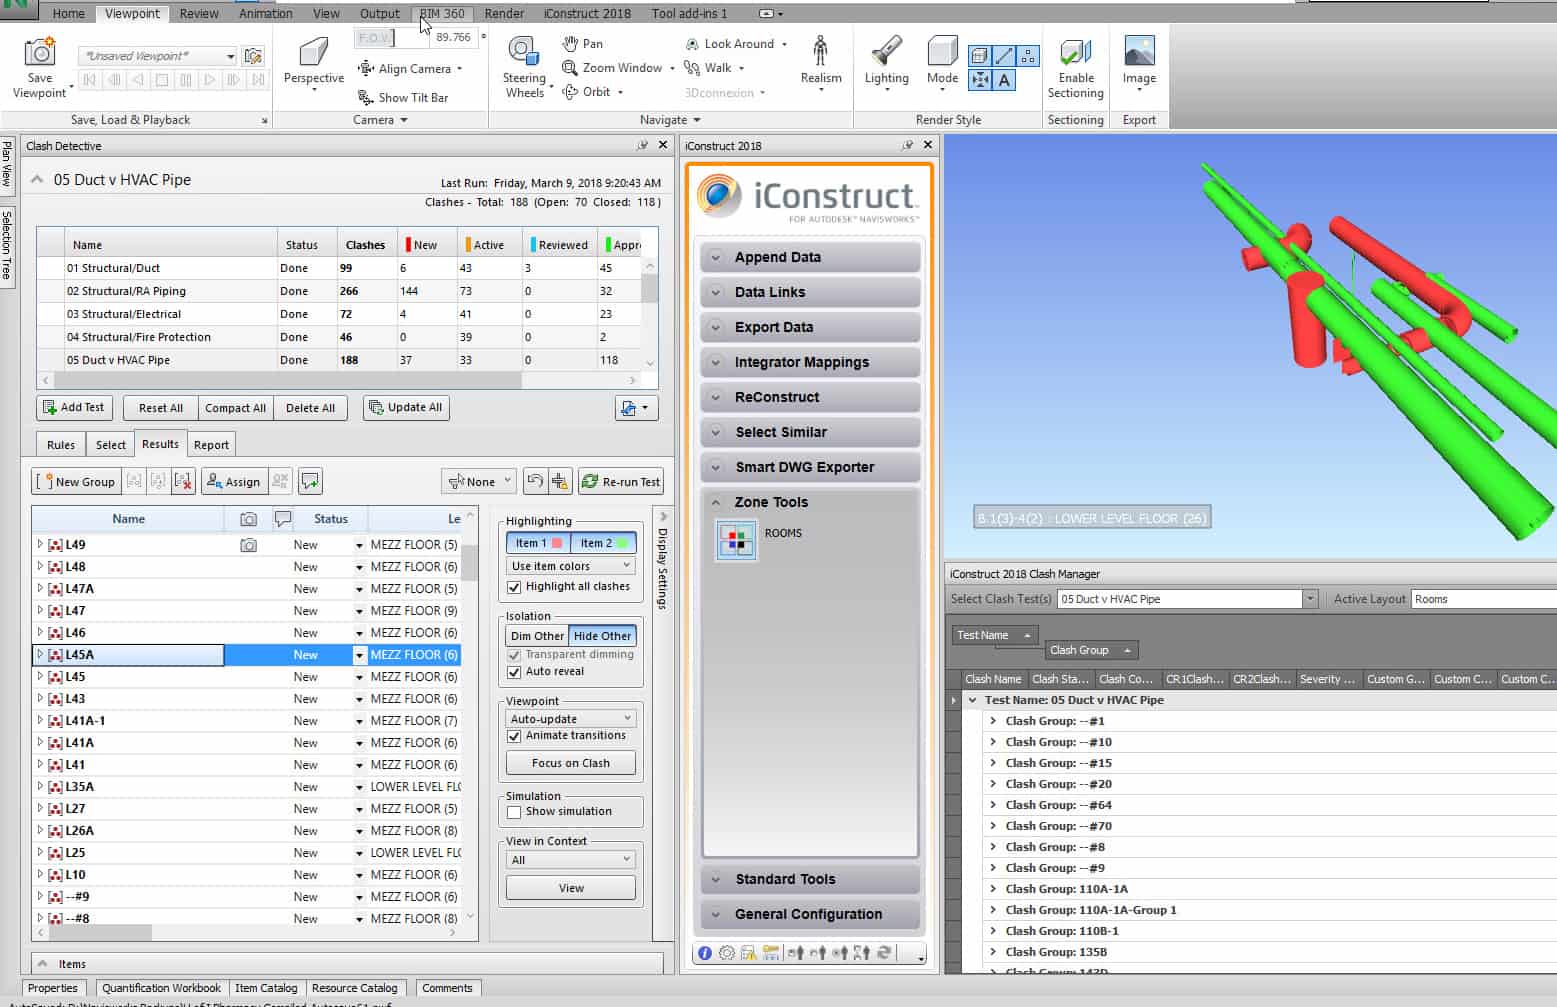Collapse the Zone Tools section

(x=810, y=502)
